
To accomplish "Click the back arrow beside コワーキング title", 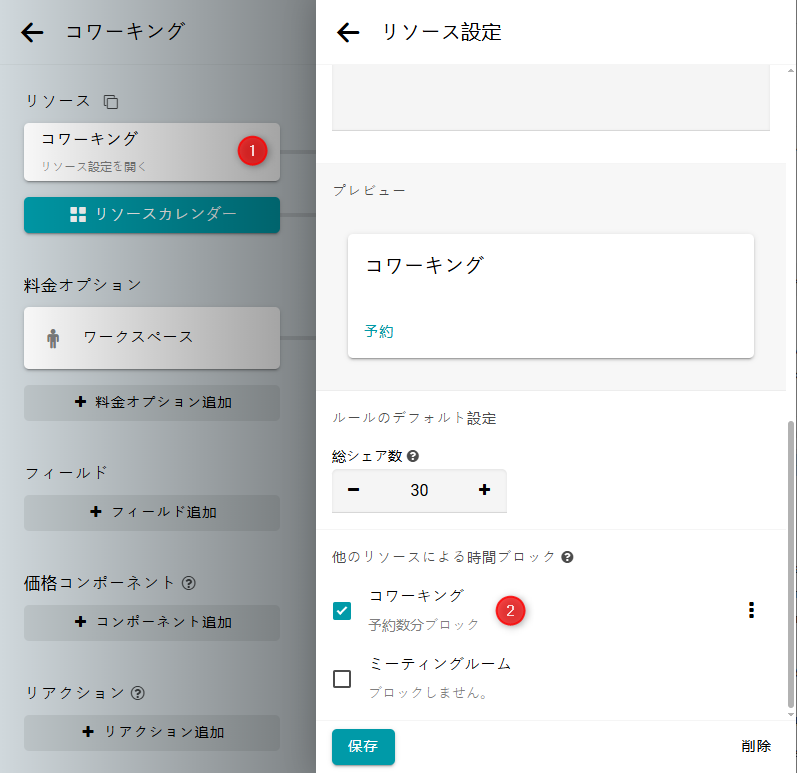I will (x=32, y=32).
